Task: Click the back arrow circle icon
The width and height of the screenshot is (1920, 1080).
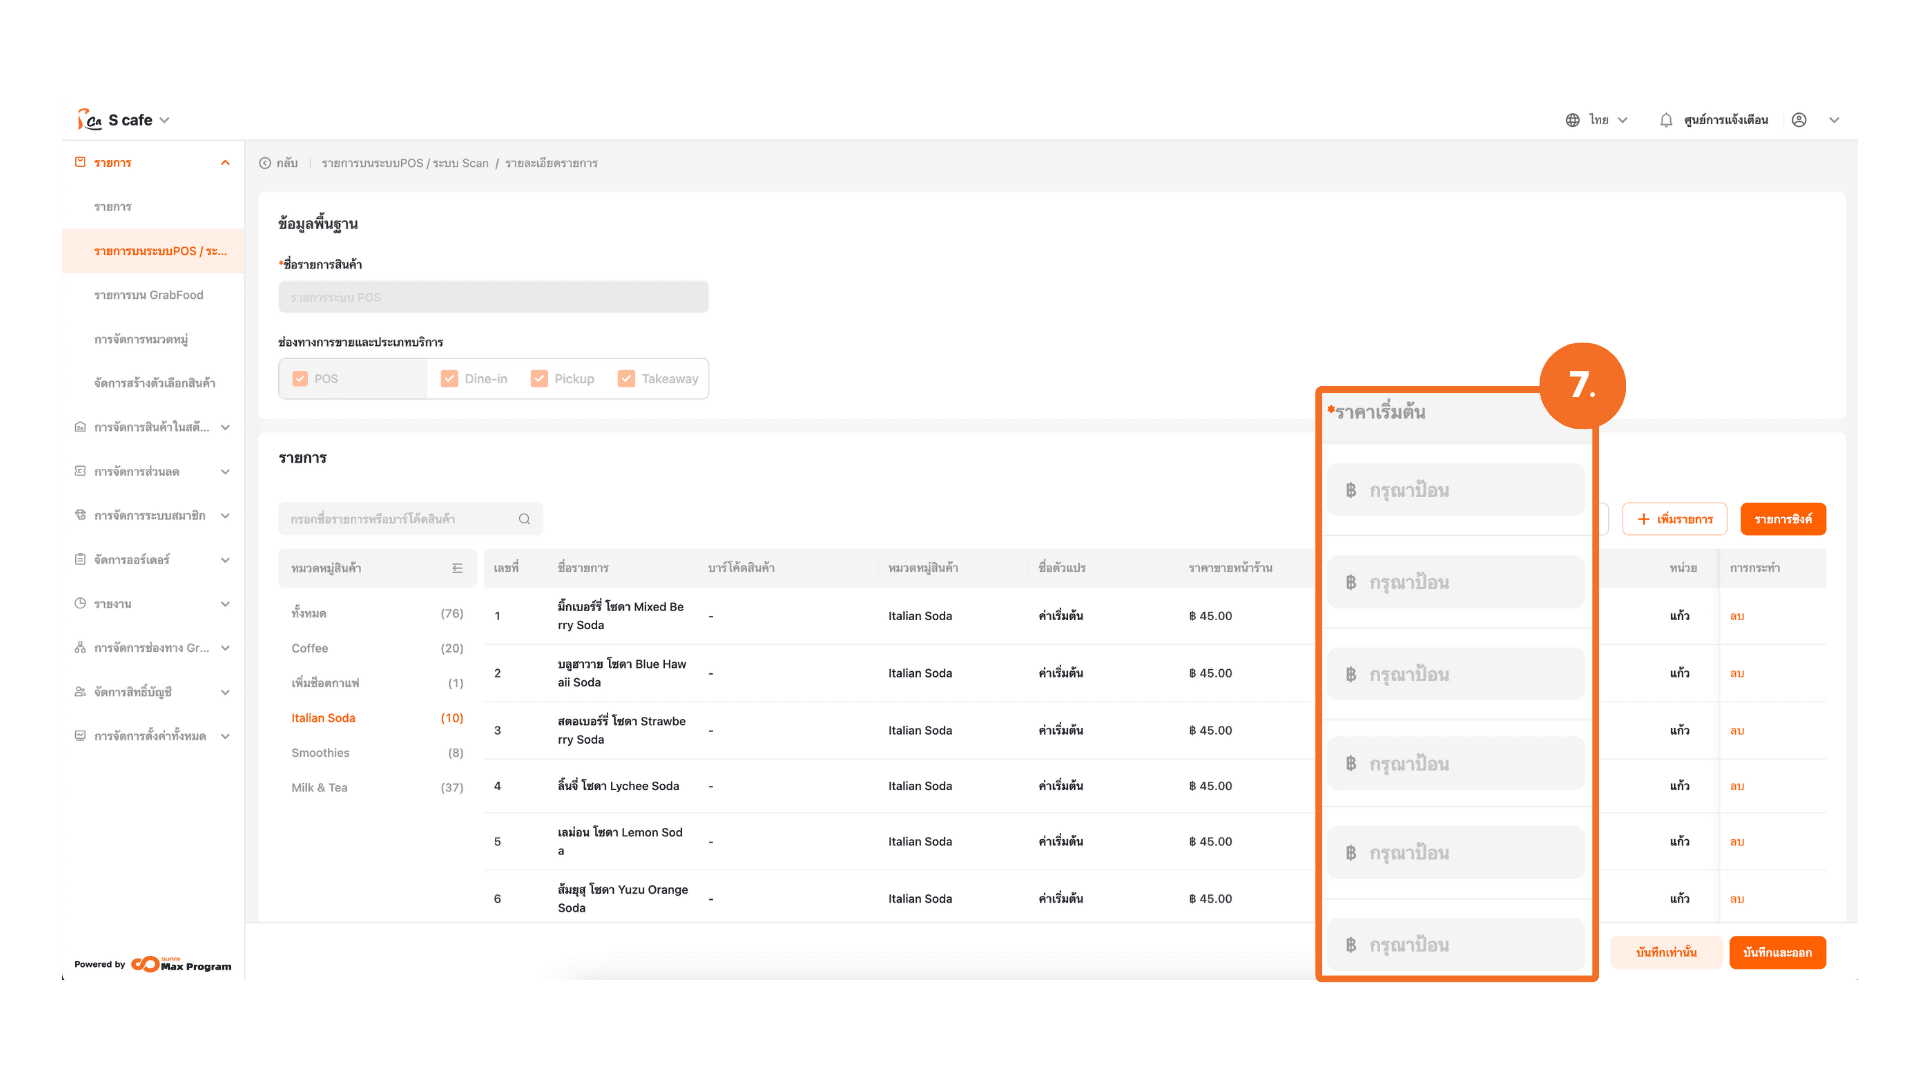Action: coord(265,163)
